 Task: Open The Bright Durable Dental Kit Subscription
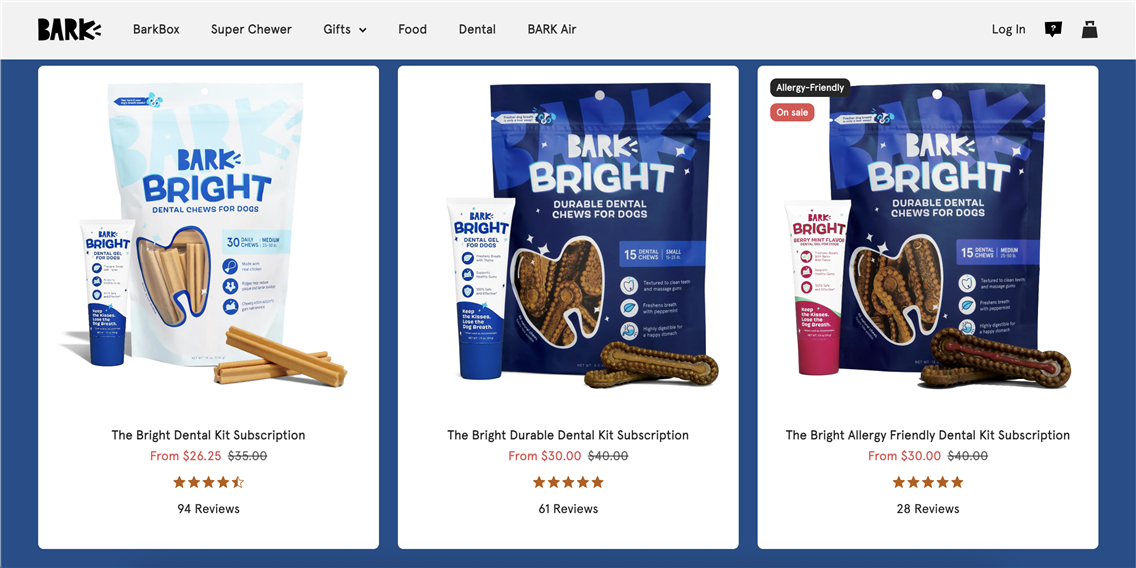(568, 435)
